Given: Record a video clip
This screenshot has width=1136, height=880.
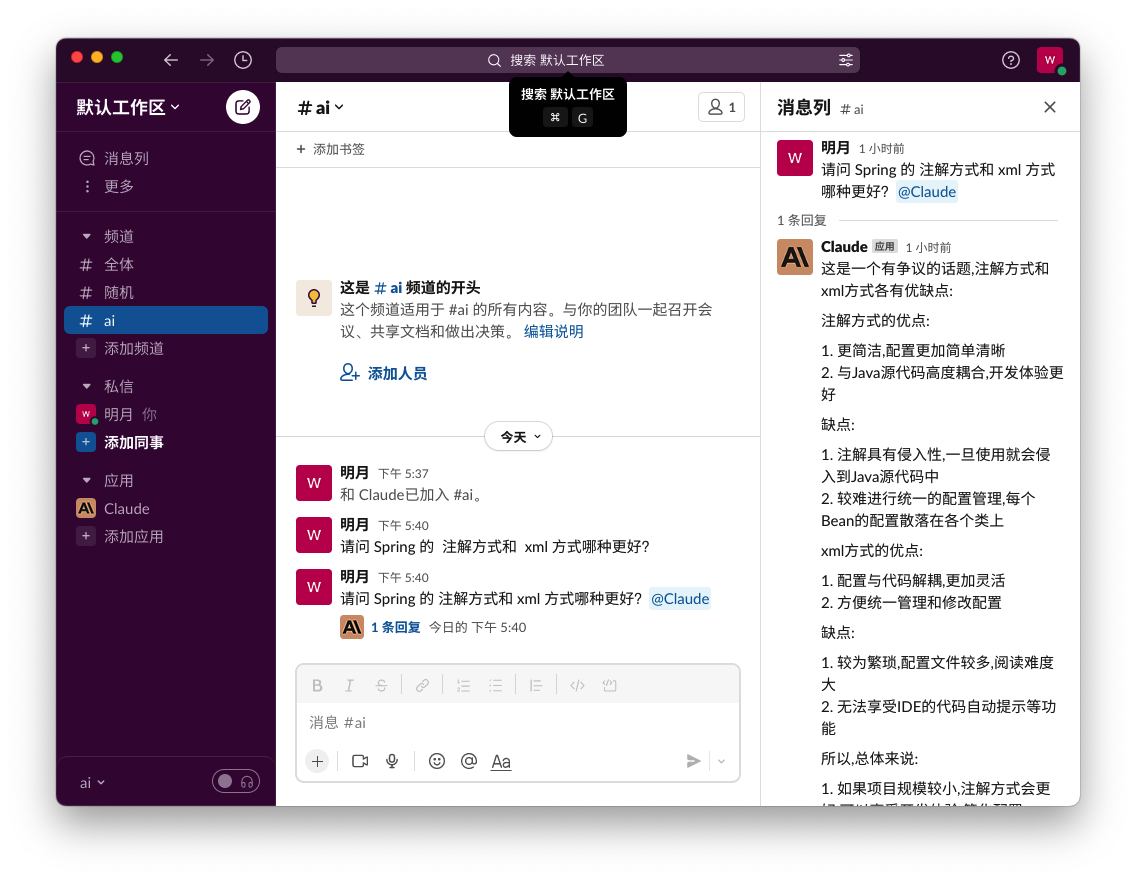Looking at the screenshot, I should point(360,761).
